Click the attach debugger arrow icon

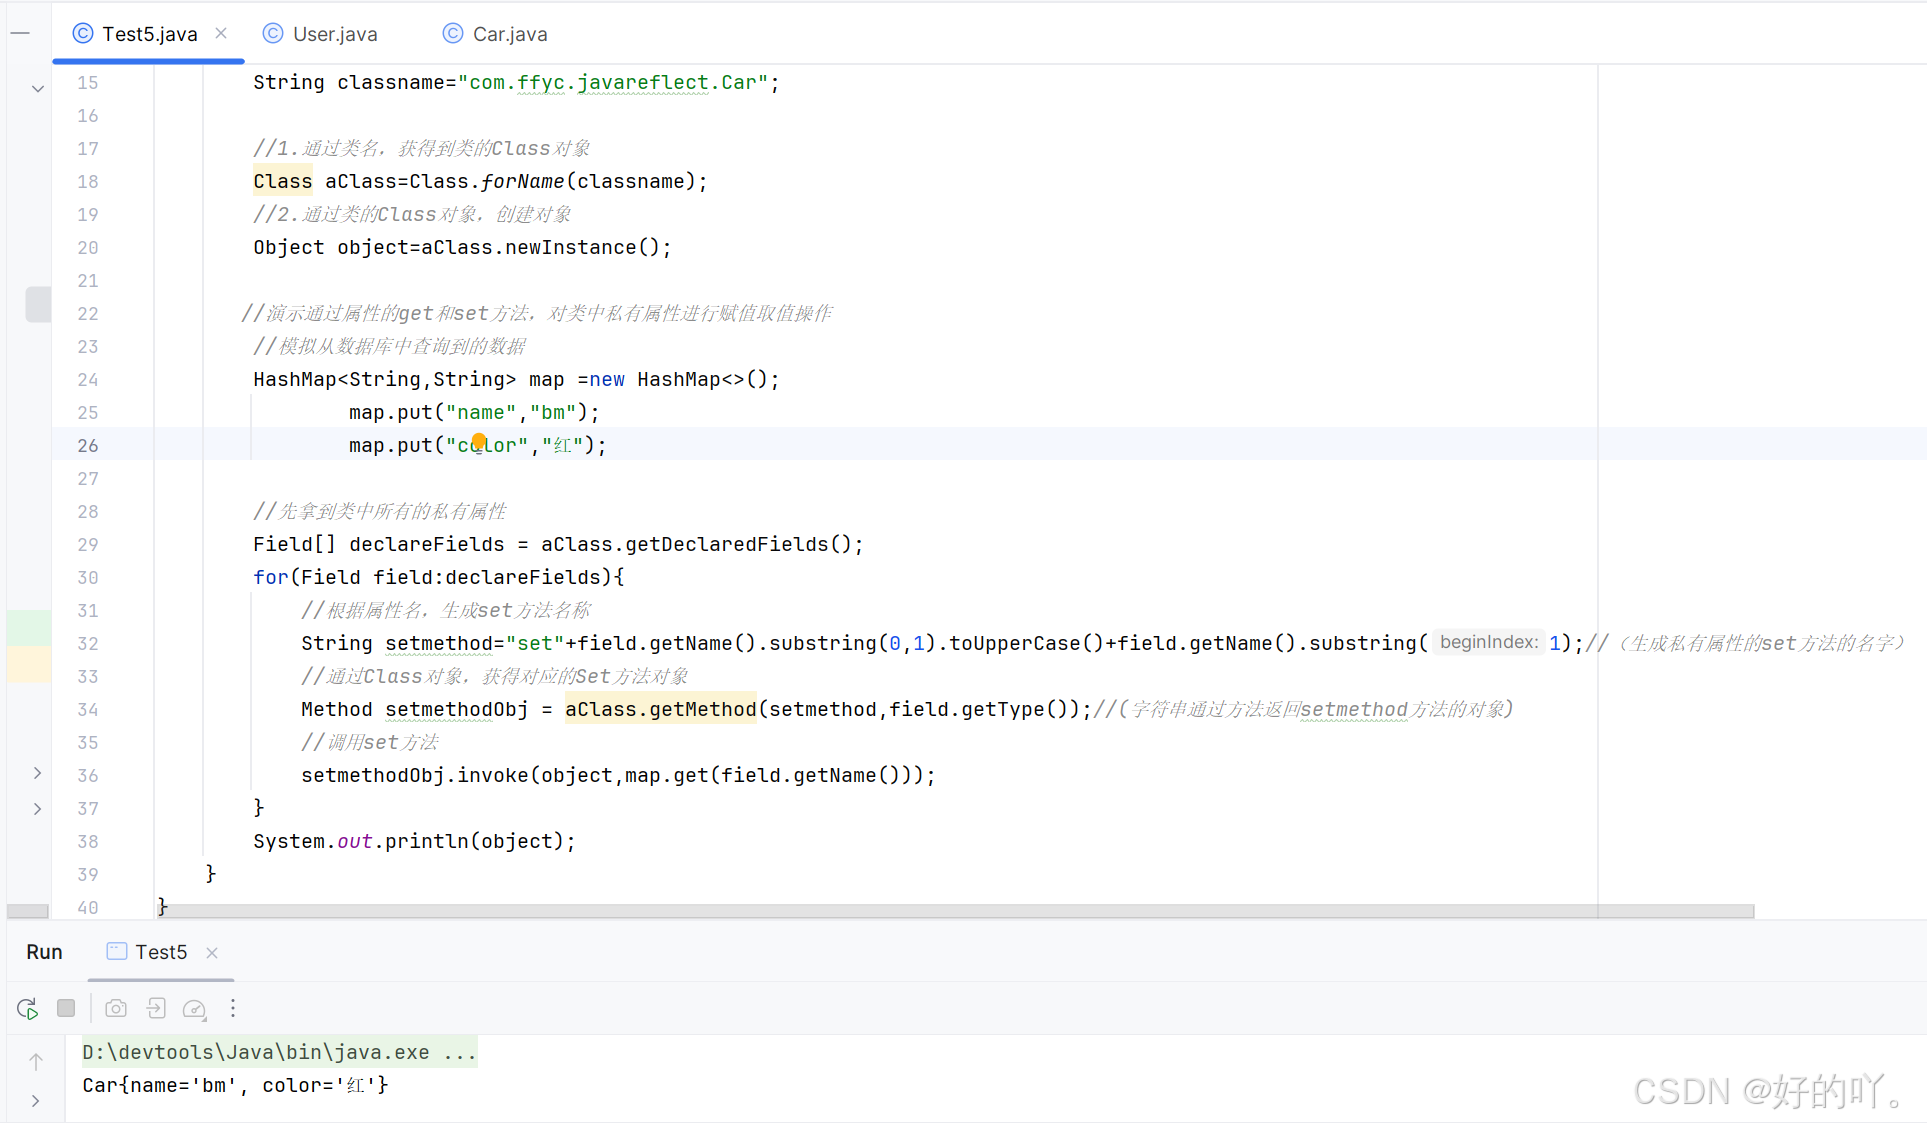(x=156, y=1009)
